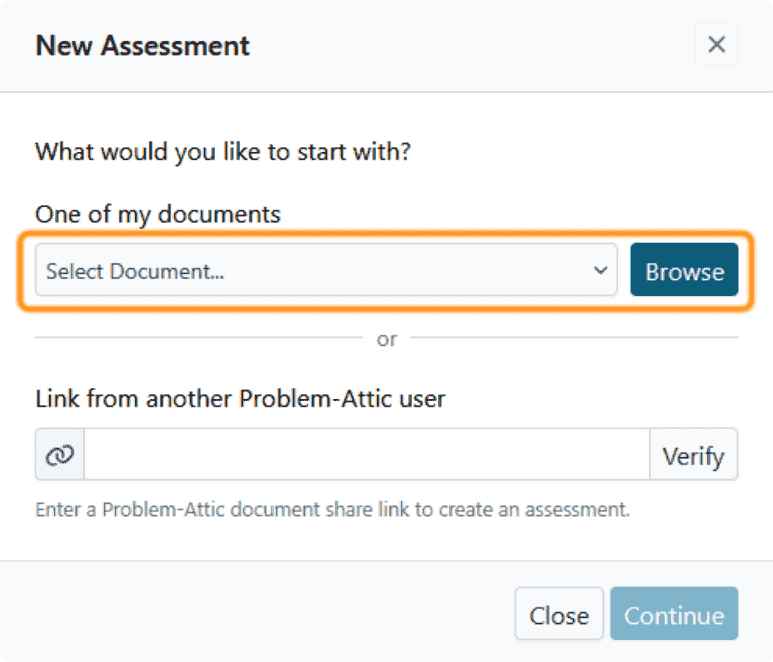Click 'What would you like to start with?' prompt
Screen dimensions: 773x662
pos(223,153)
